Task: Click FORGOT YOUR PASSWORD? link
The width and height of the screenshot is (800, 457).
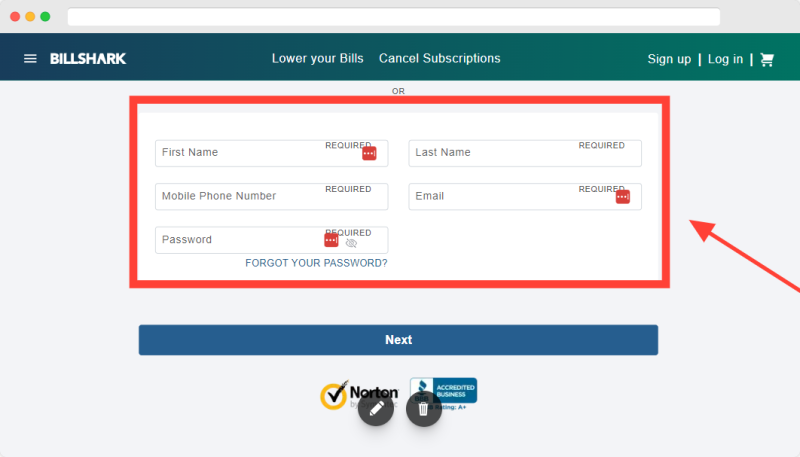Action: 316,263
